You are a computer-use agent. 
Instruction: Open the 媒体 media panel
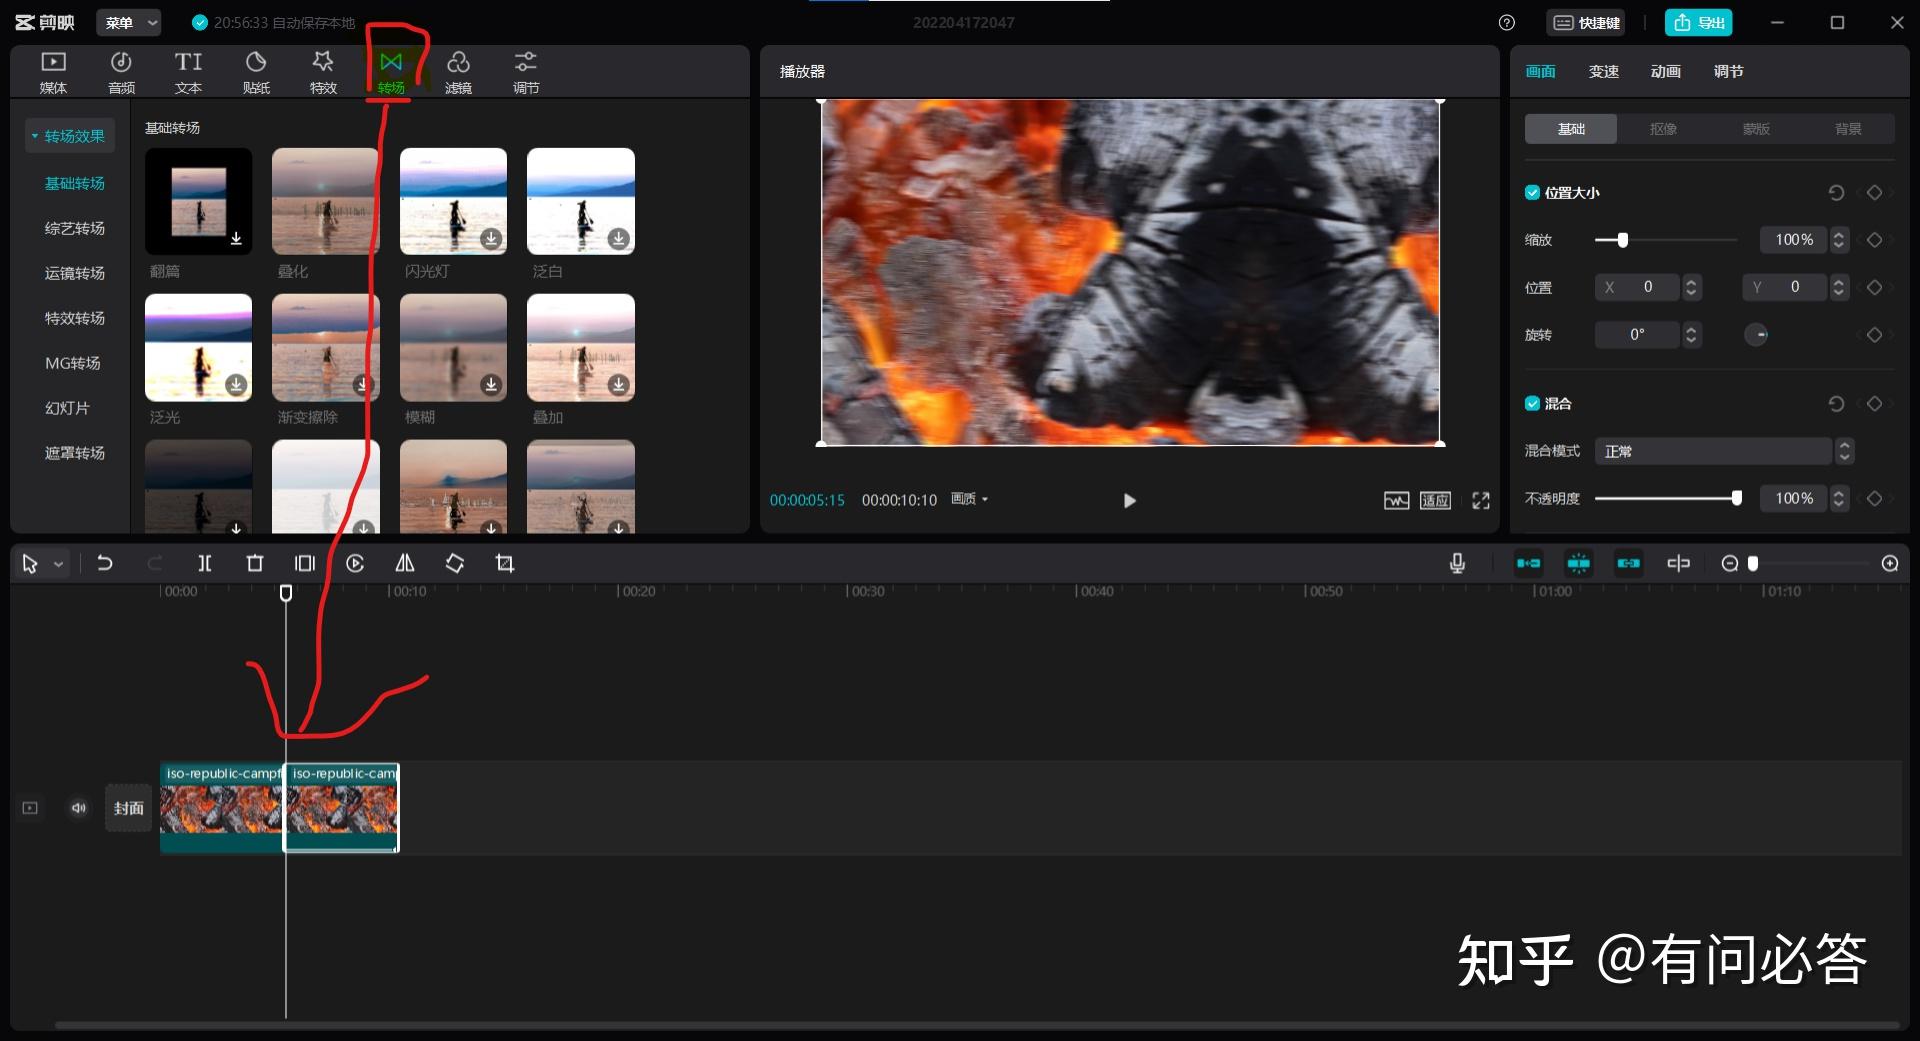(53, 72)
